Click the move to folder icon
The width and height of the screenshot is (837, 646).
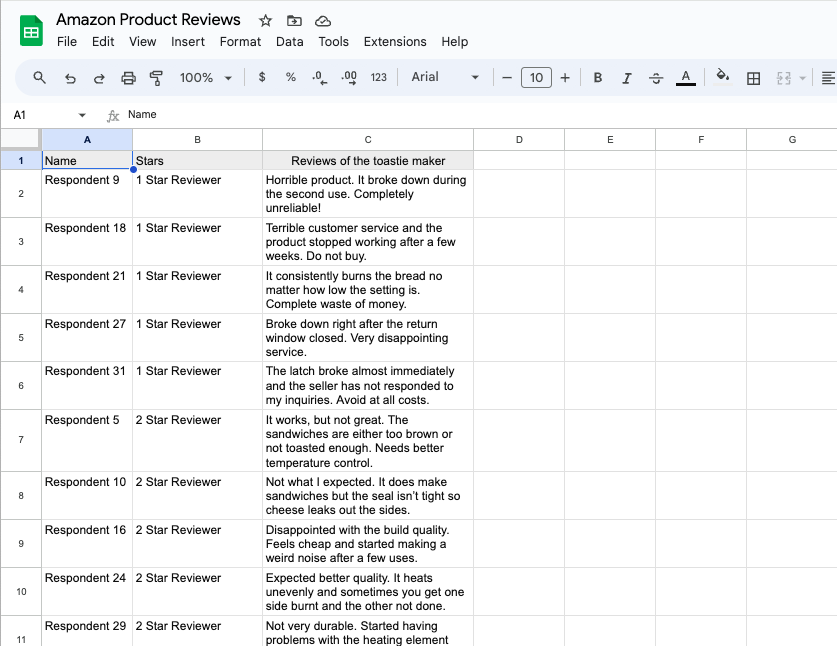pyautogui.click(x=294, y=21)
